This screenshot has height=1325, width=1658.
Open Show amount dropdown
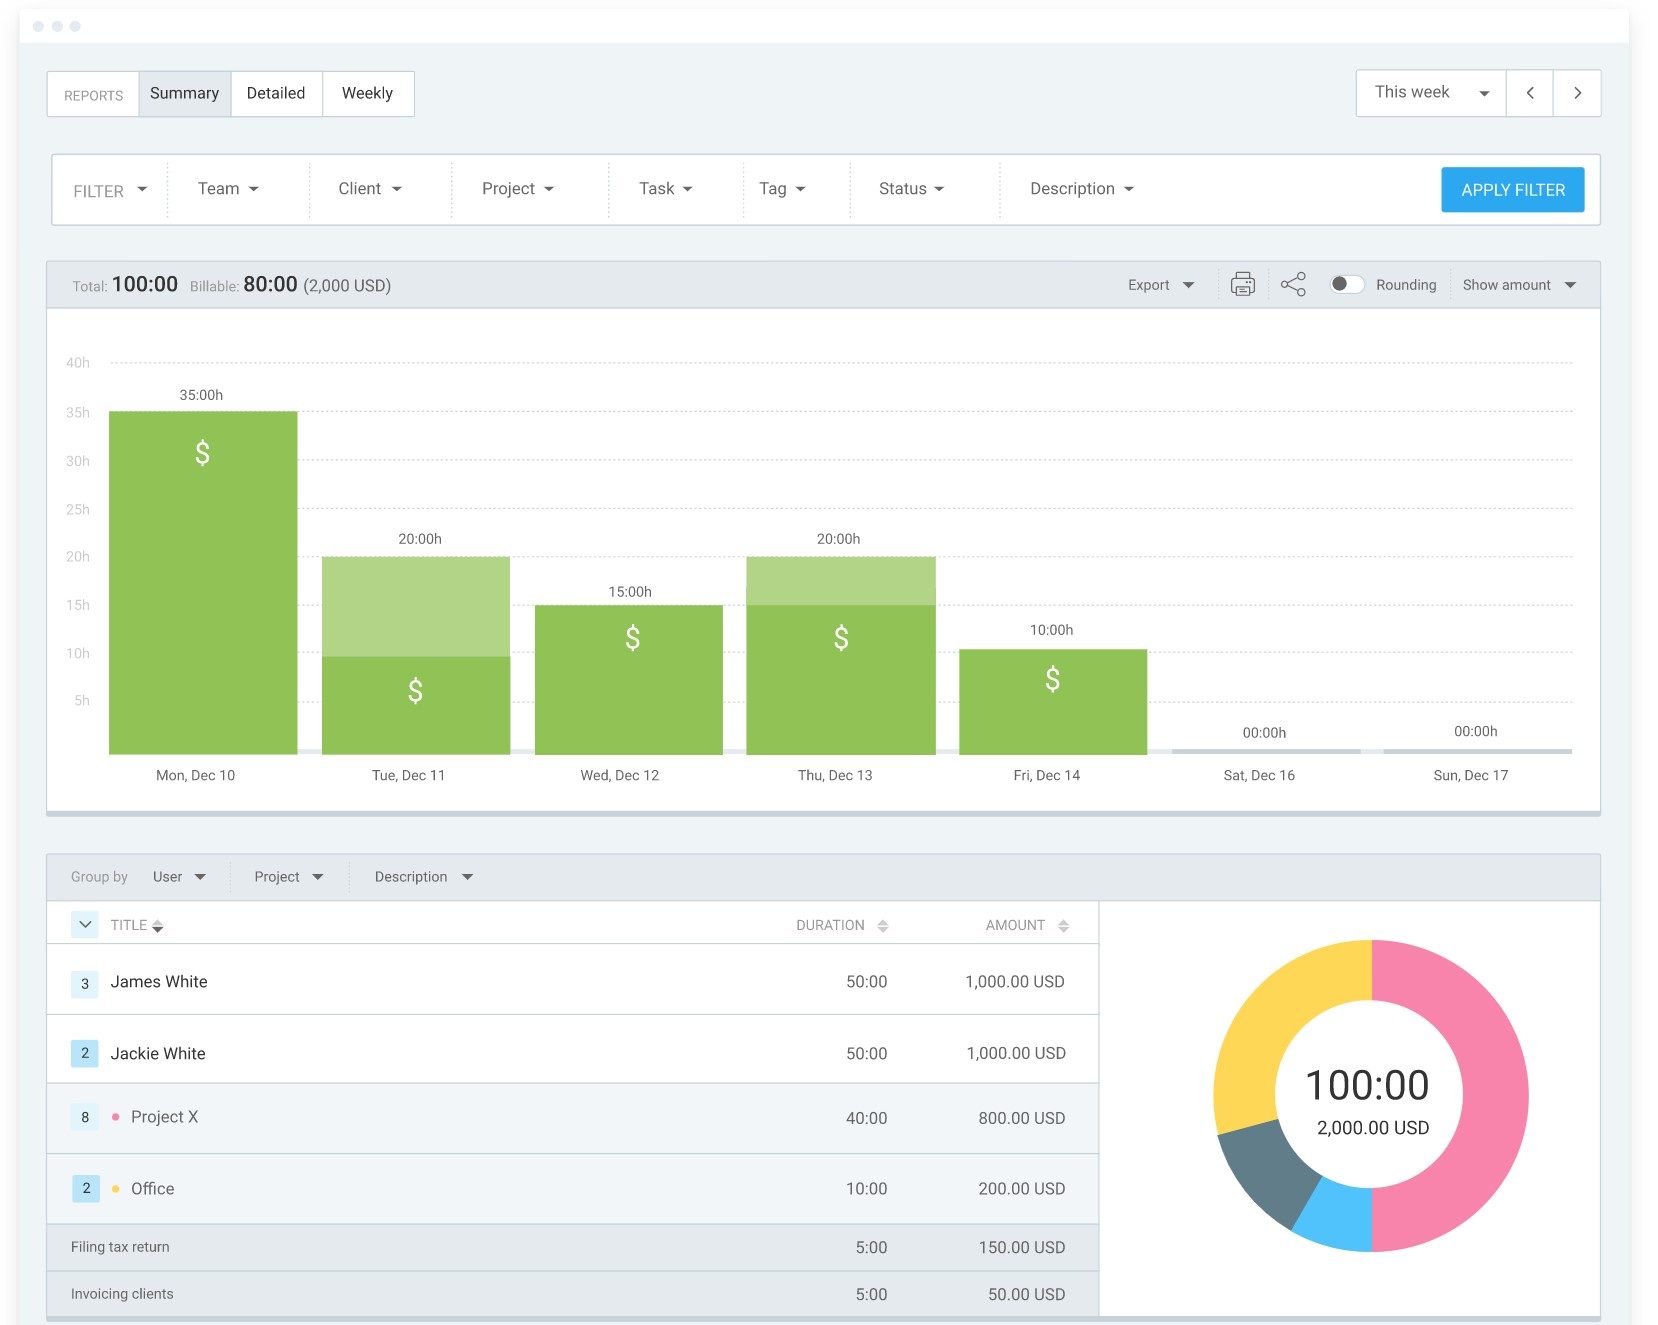click(x=1518, y=285)
